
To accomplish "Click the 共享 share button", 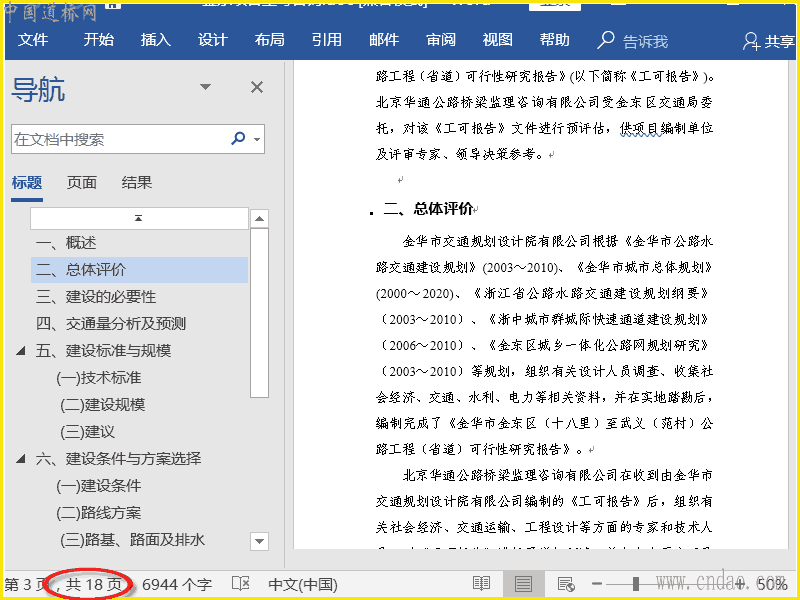I will tap(769, 41).
